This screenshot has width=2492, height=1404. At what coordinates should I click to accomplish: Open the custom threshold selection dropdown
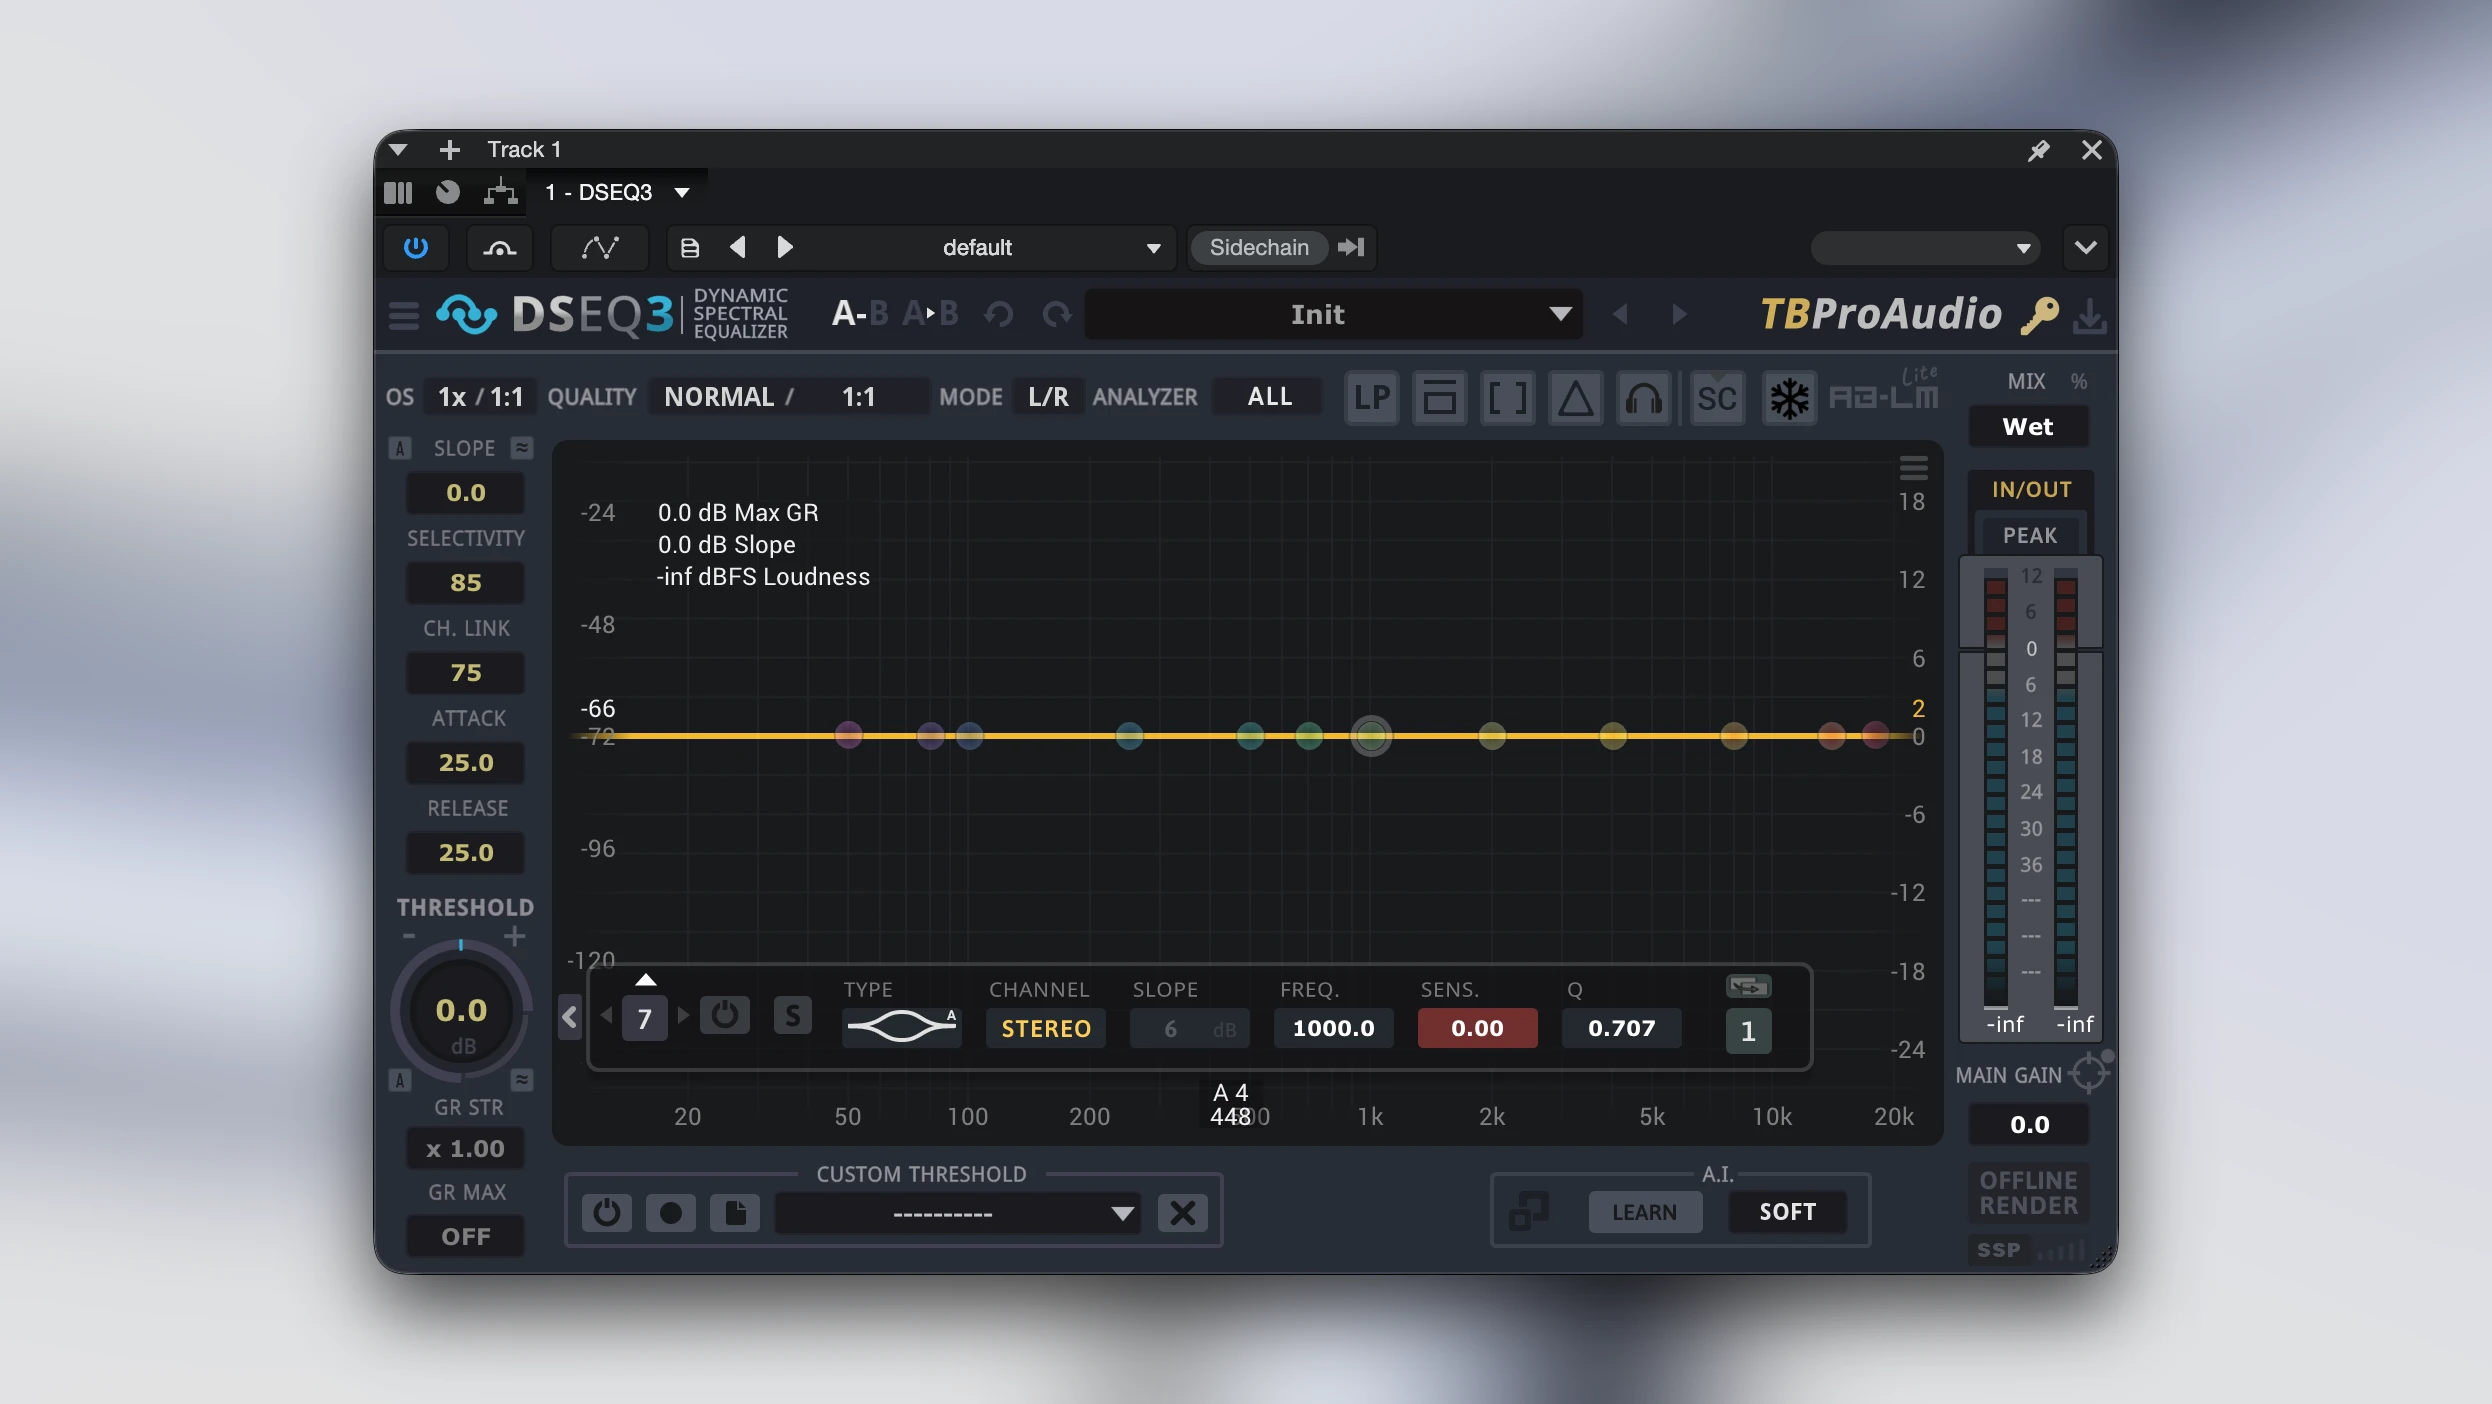pyautogui.click(x=958, y=1213)
